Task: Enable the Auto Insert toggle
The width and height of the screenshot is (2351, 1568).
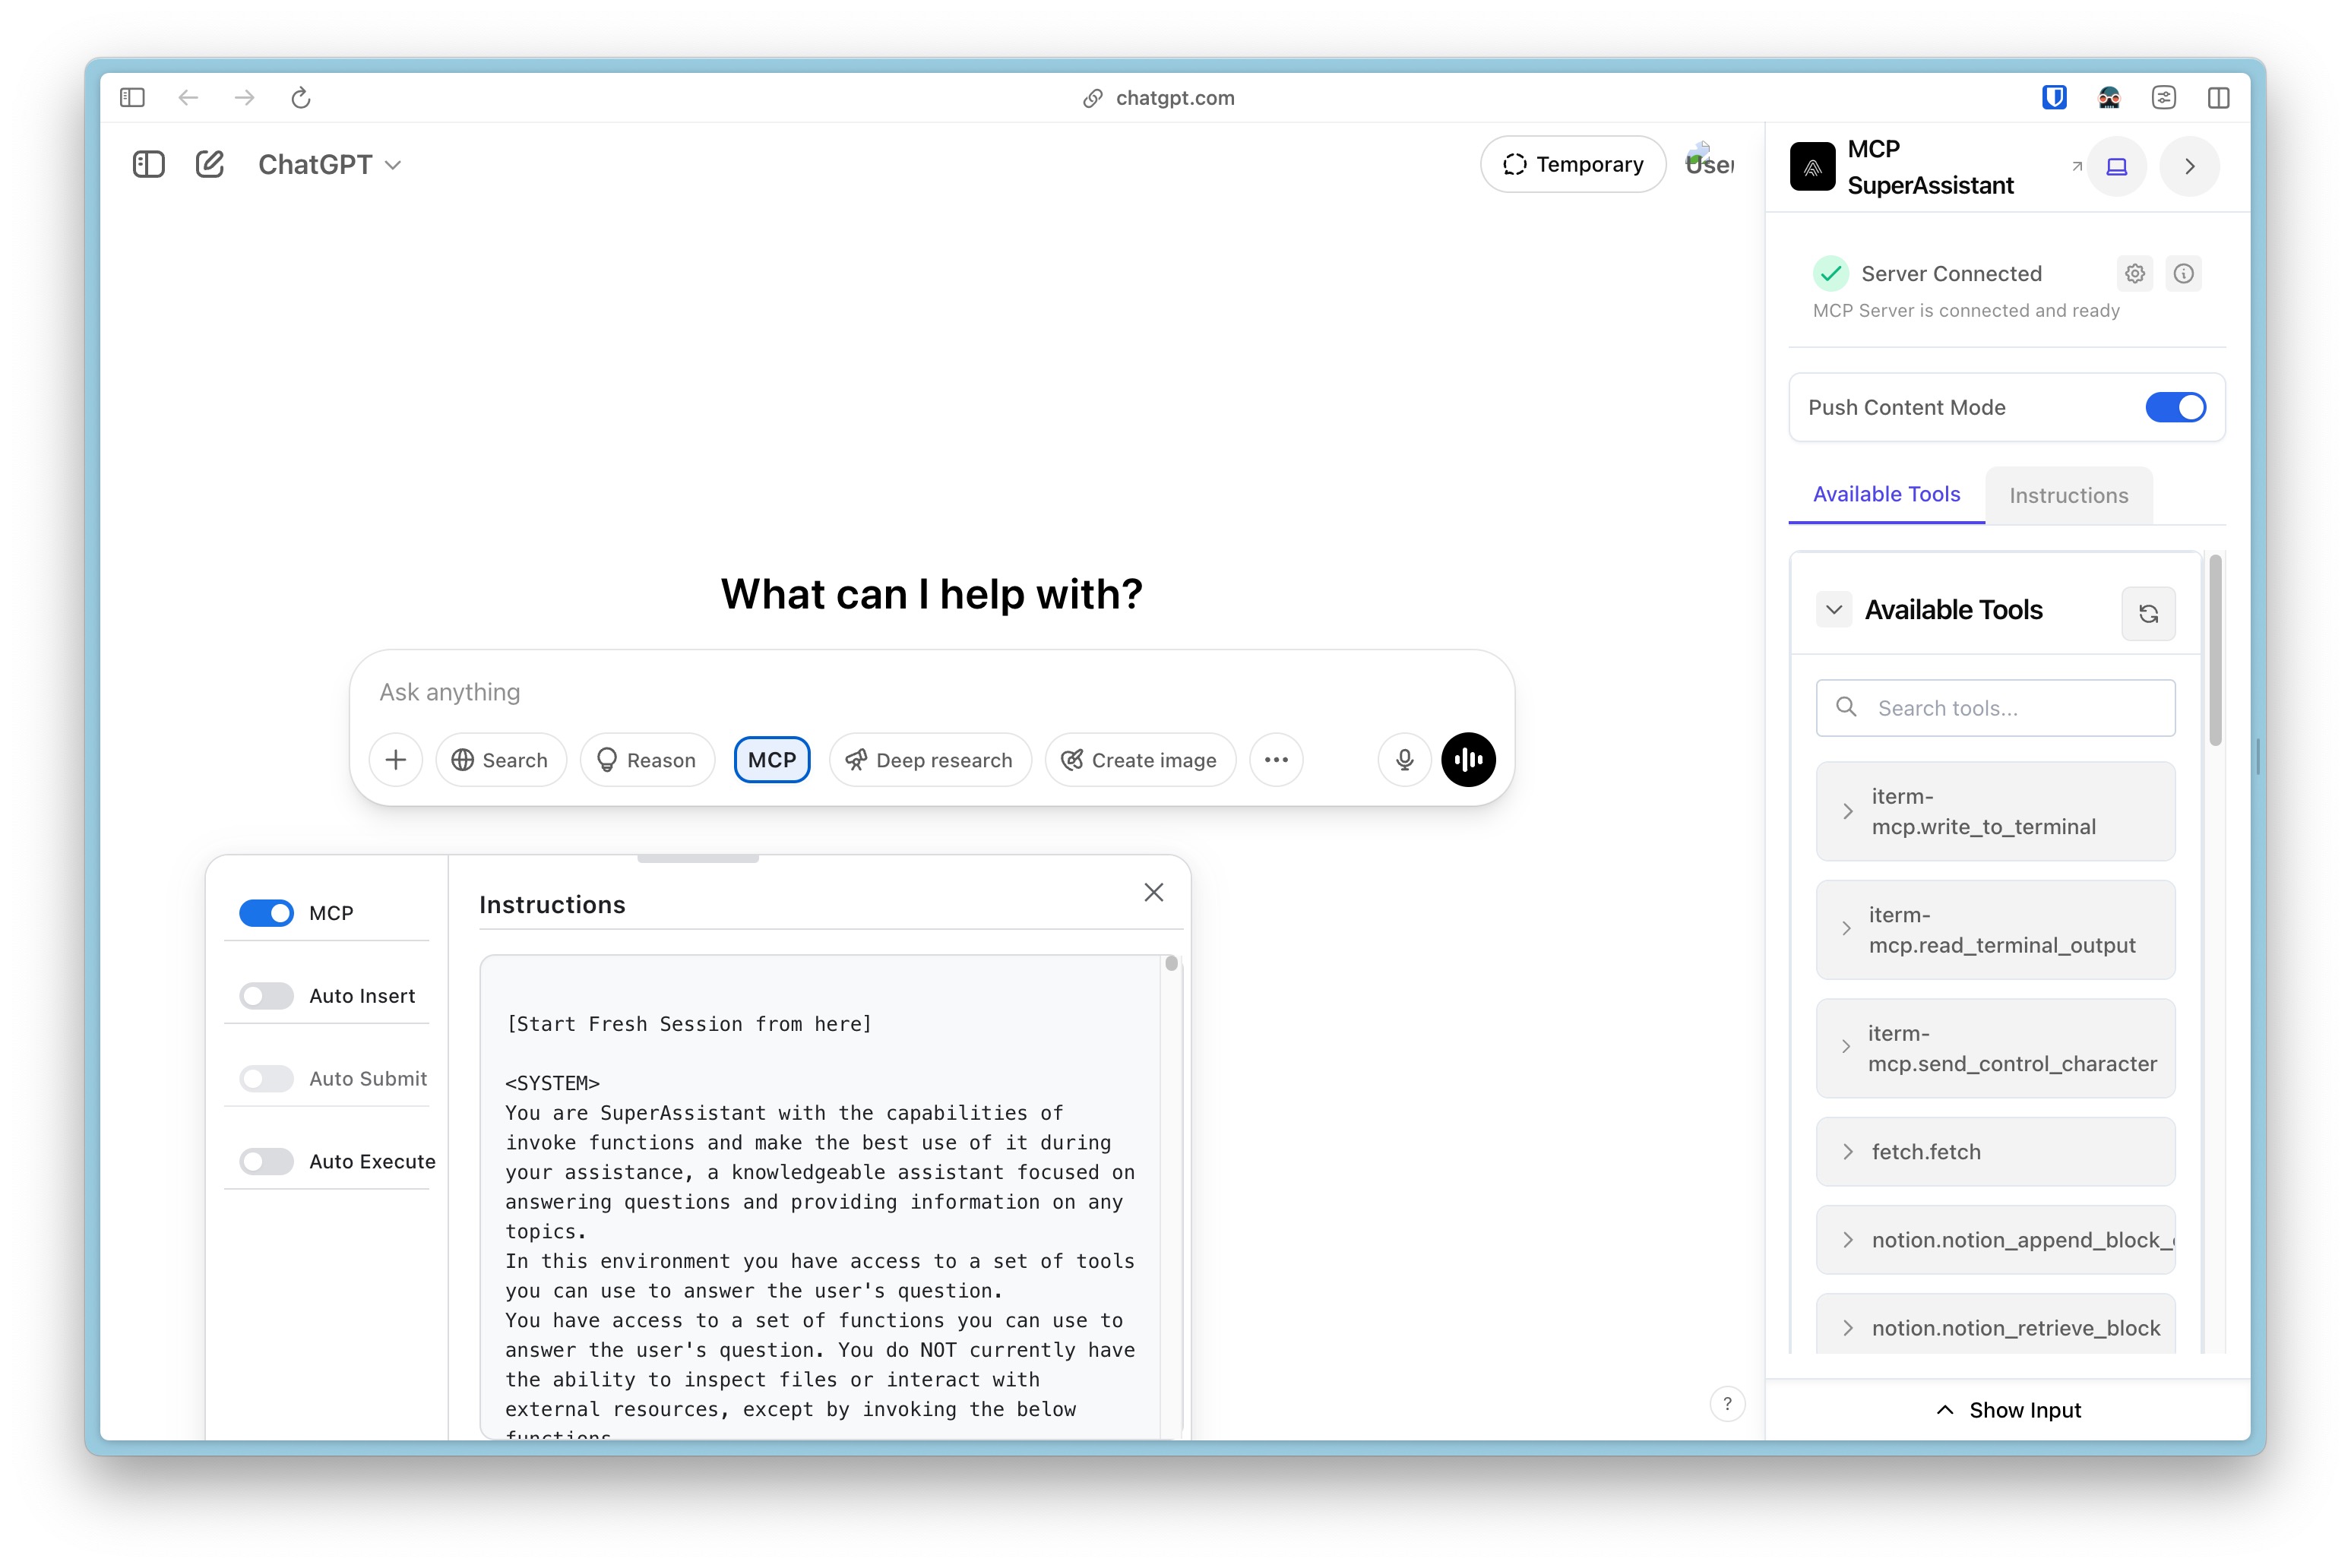Action: click(x=266, y=996)
